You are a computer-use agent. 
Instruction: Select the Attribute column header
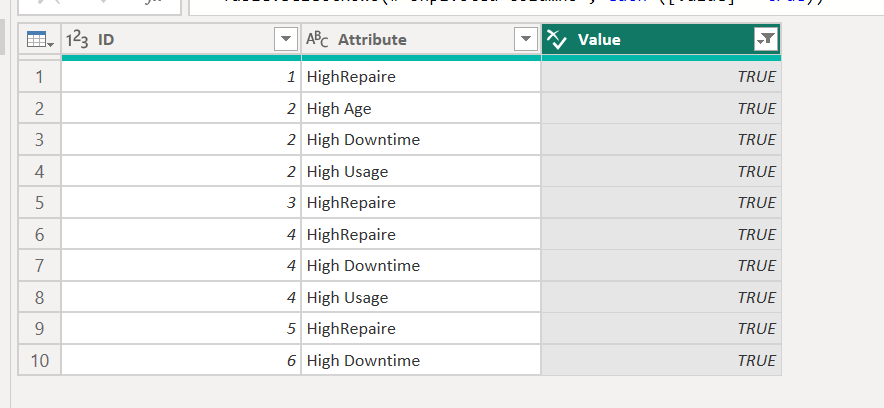click(421, 39)
